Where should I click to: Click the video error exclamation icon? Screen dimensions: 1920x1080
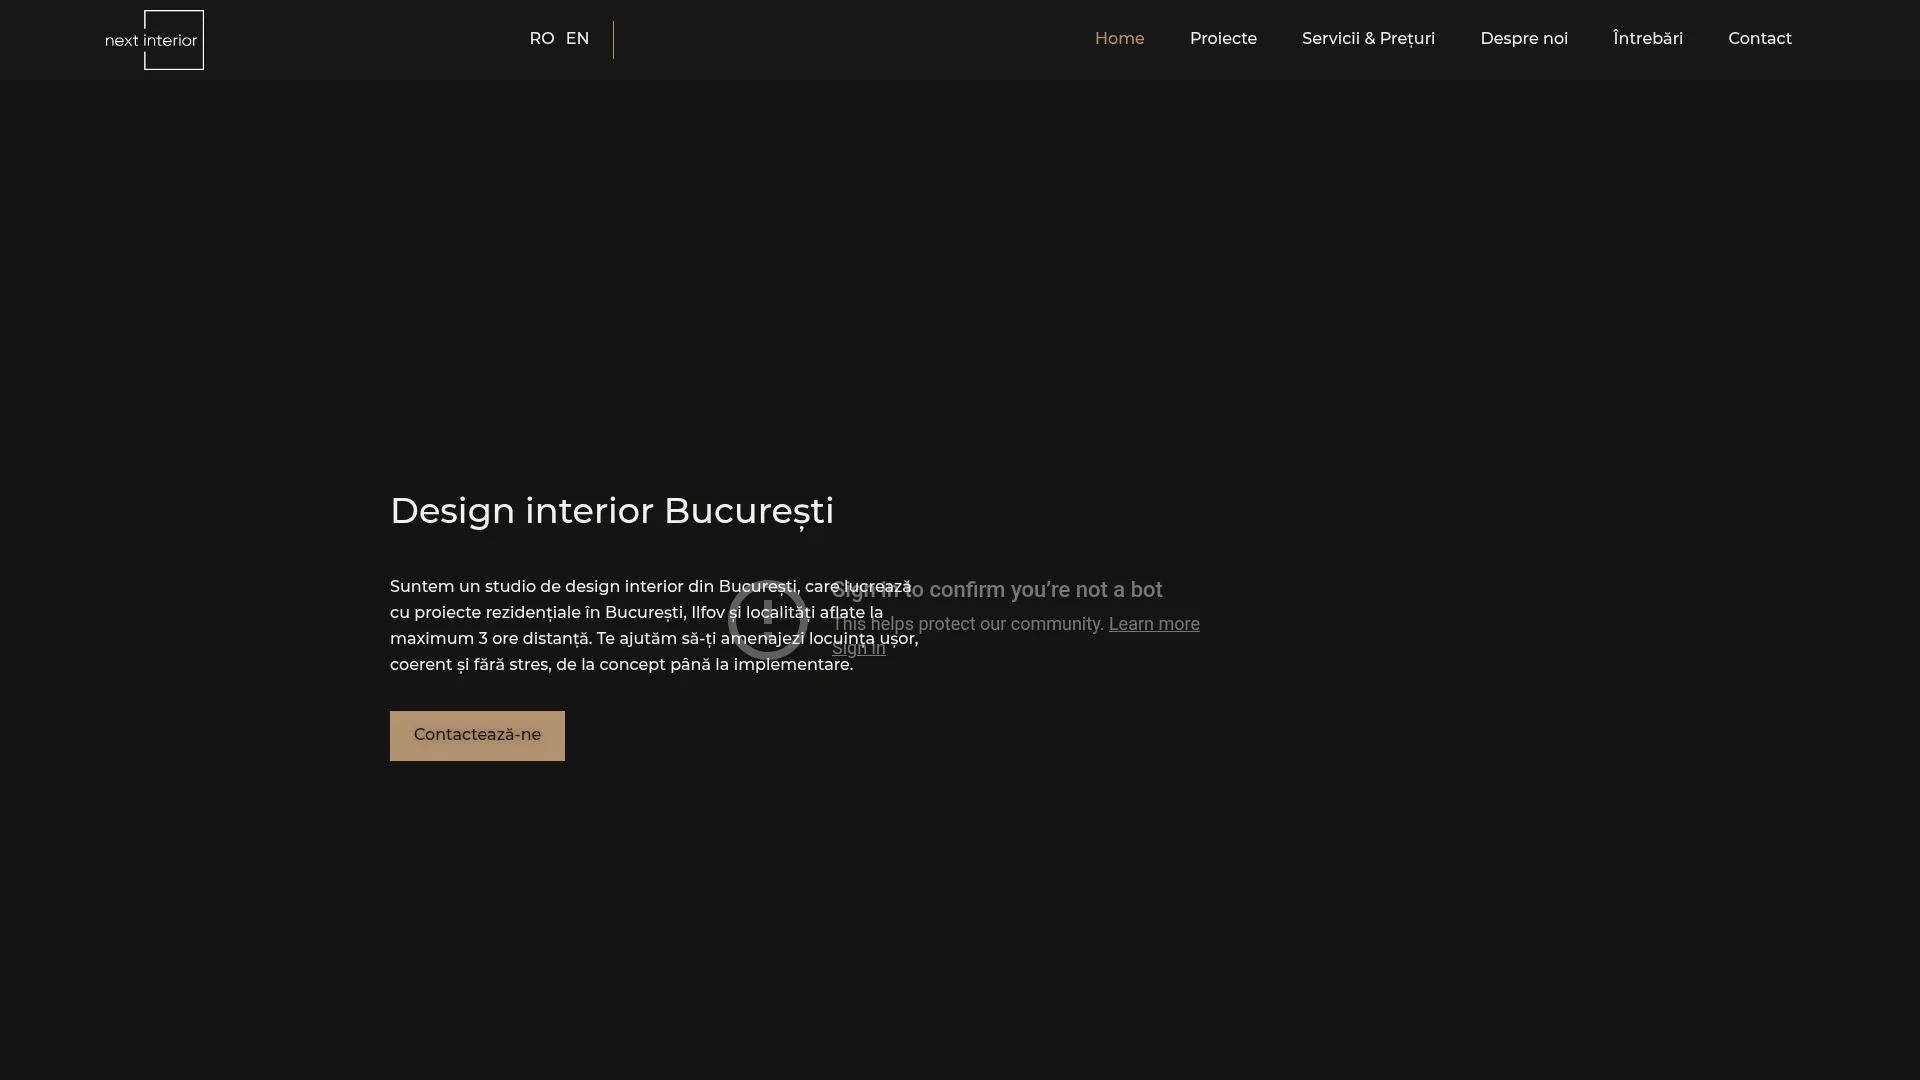[x=768, y=619]
